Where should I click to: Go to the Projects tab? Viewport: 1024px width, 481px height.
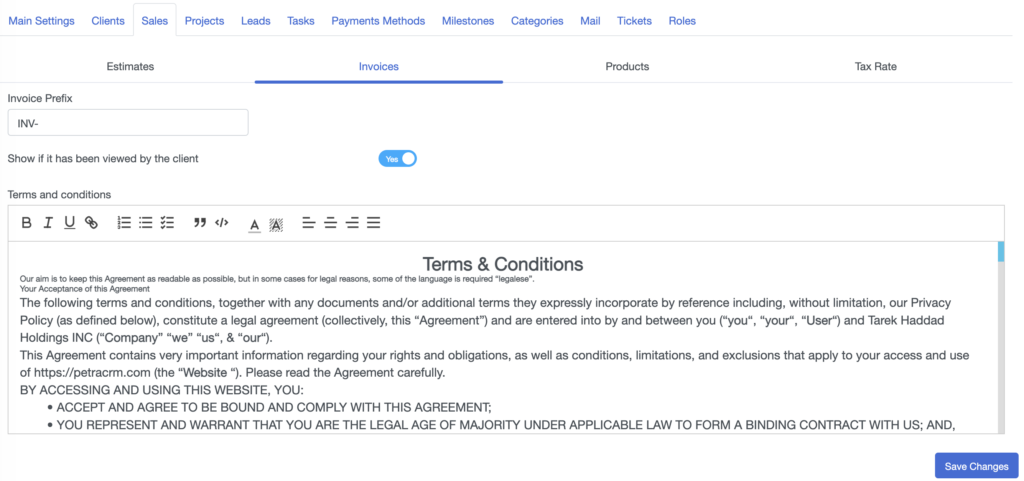pyautogui.click(x=204, y=21)
